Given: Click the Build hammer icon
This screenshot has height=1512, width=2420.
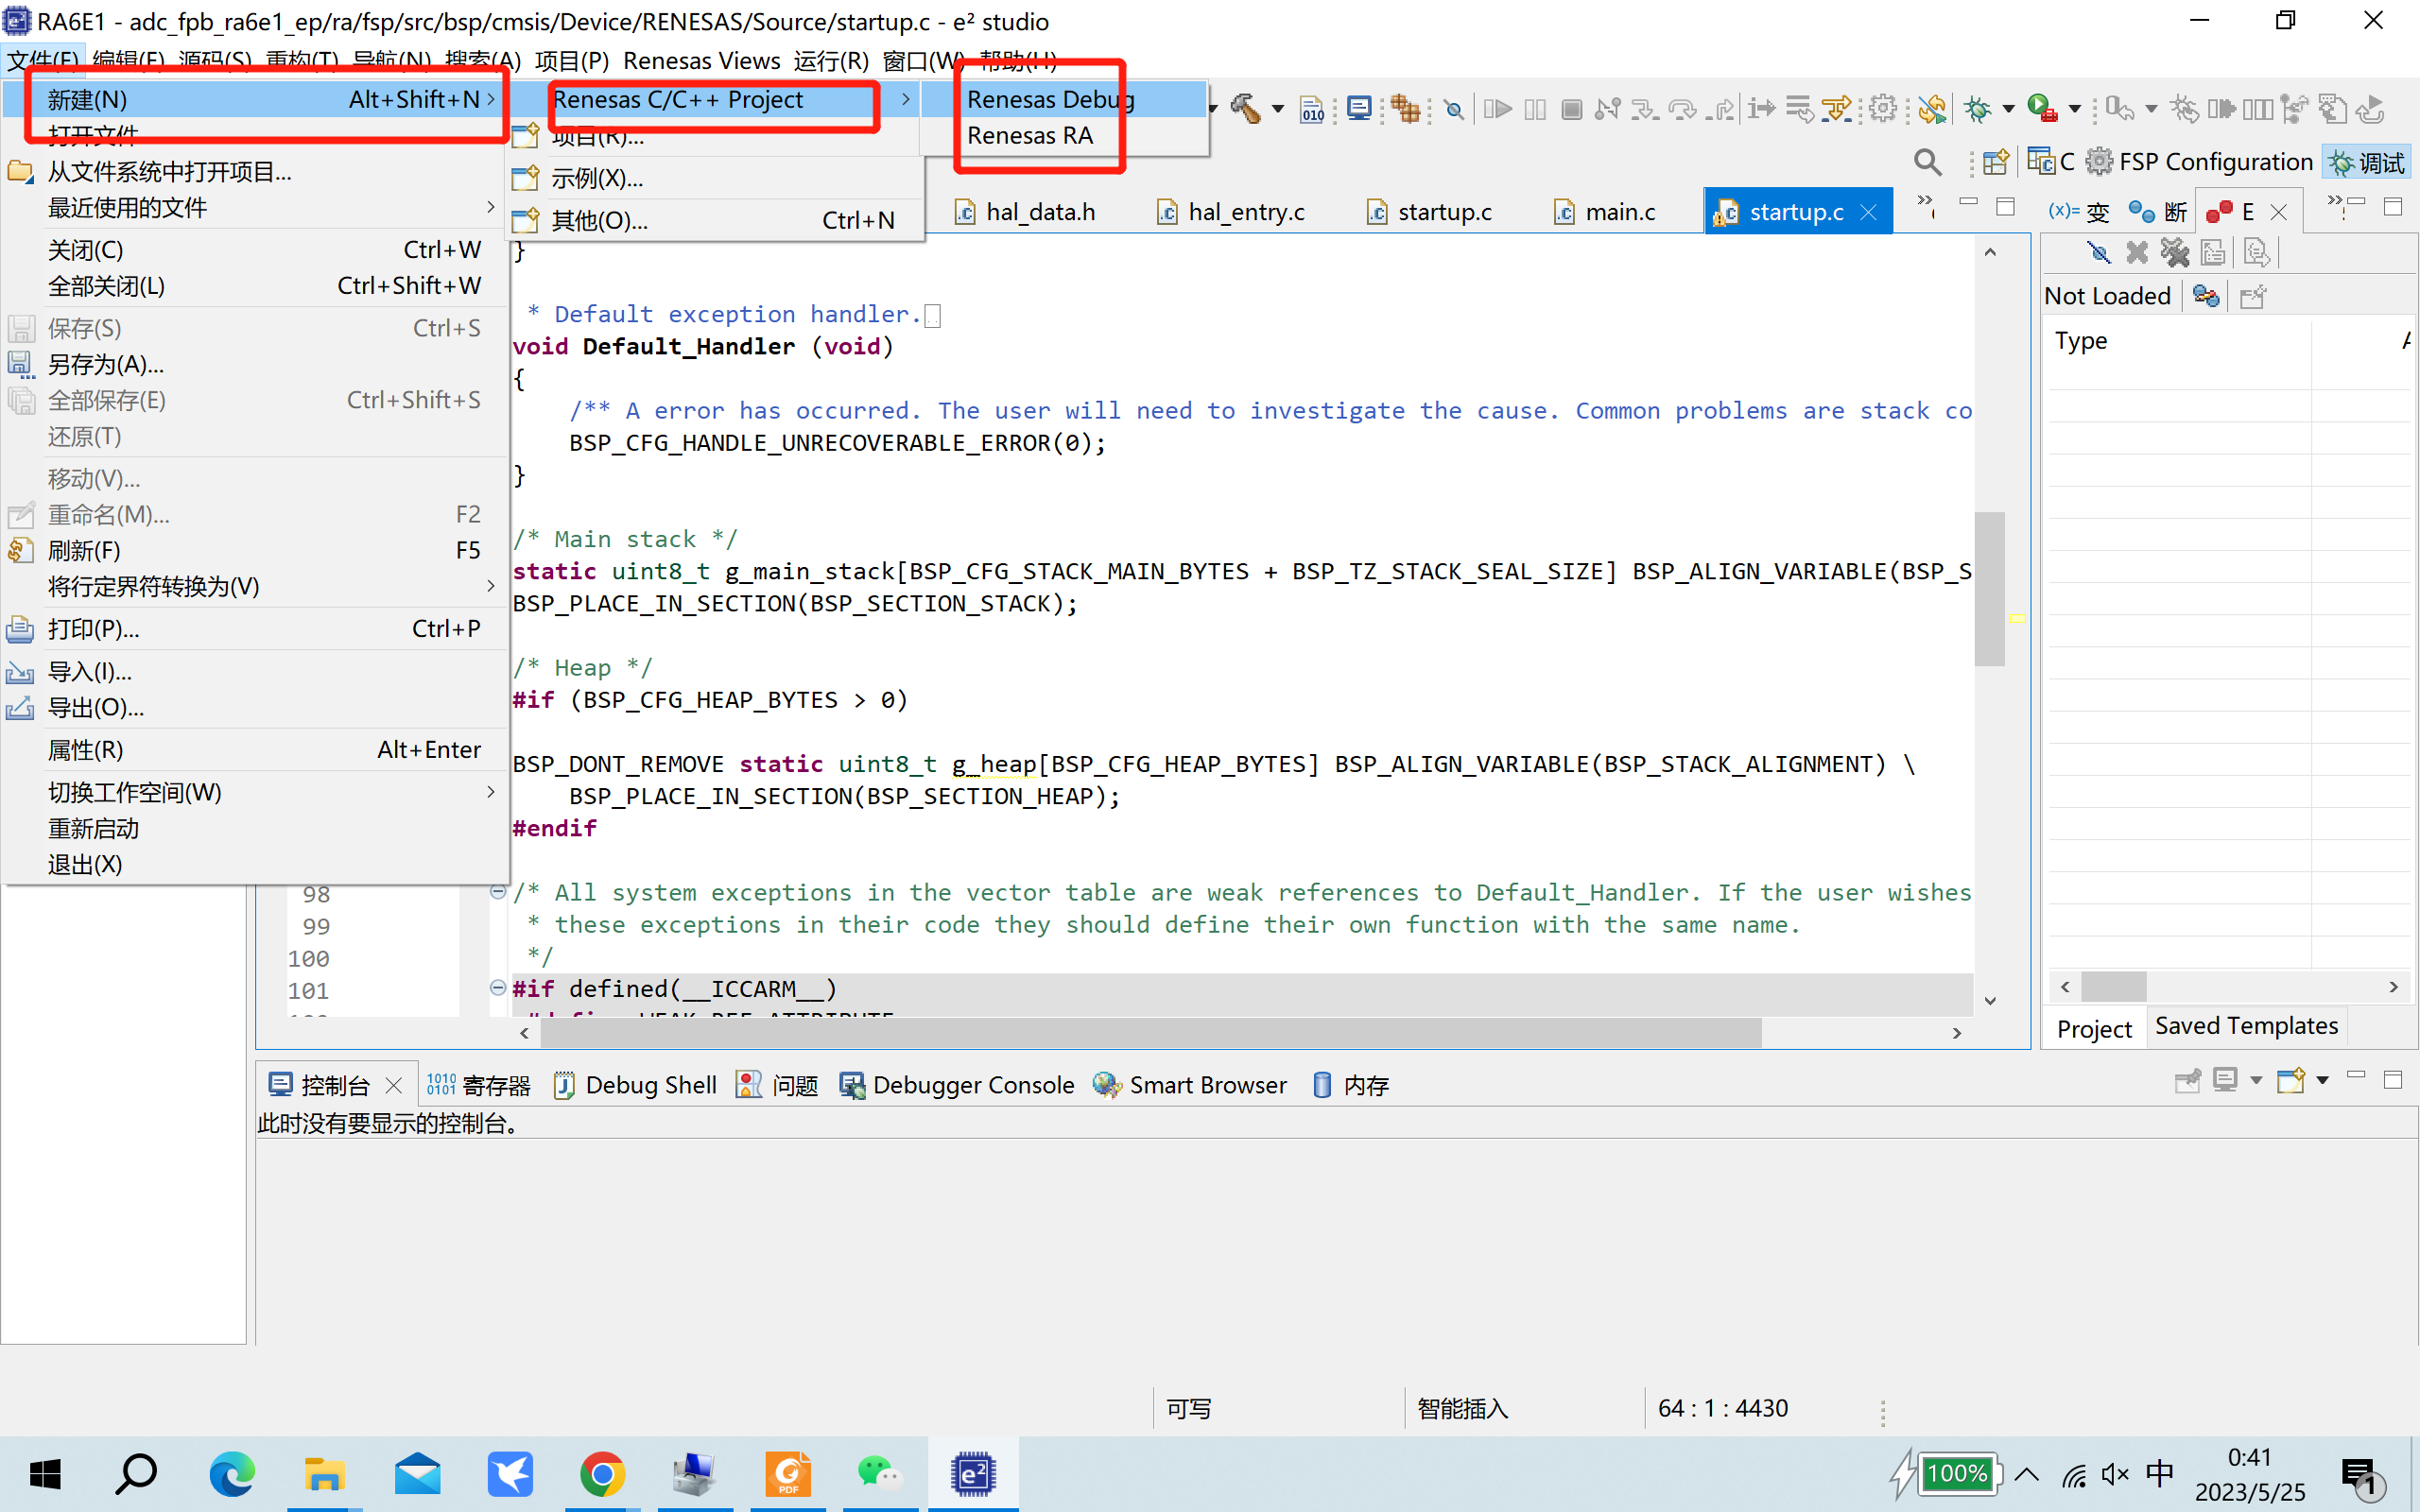Looking at the screenshot, I should click(1245, 108).
